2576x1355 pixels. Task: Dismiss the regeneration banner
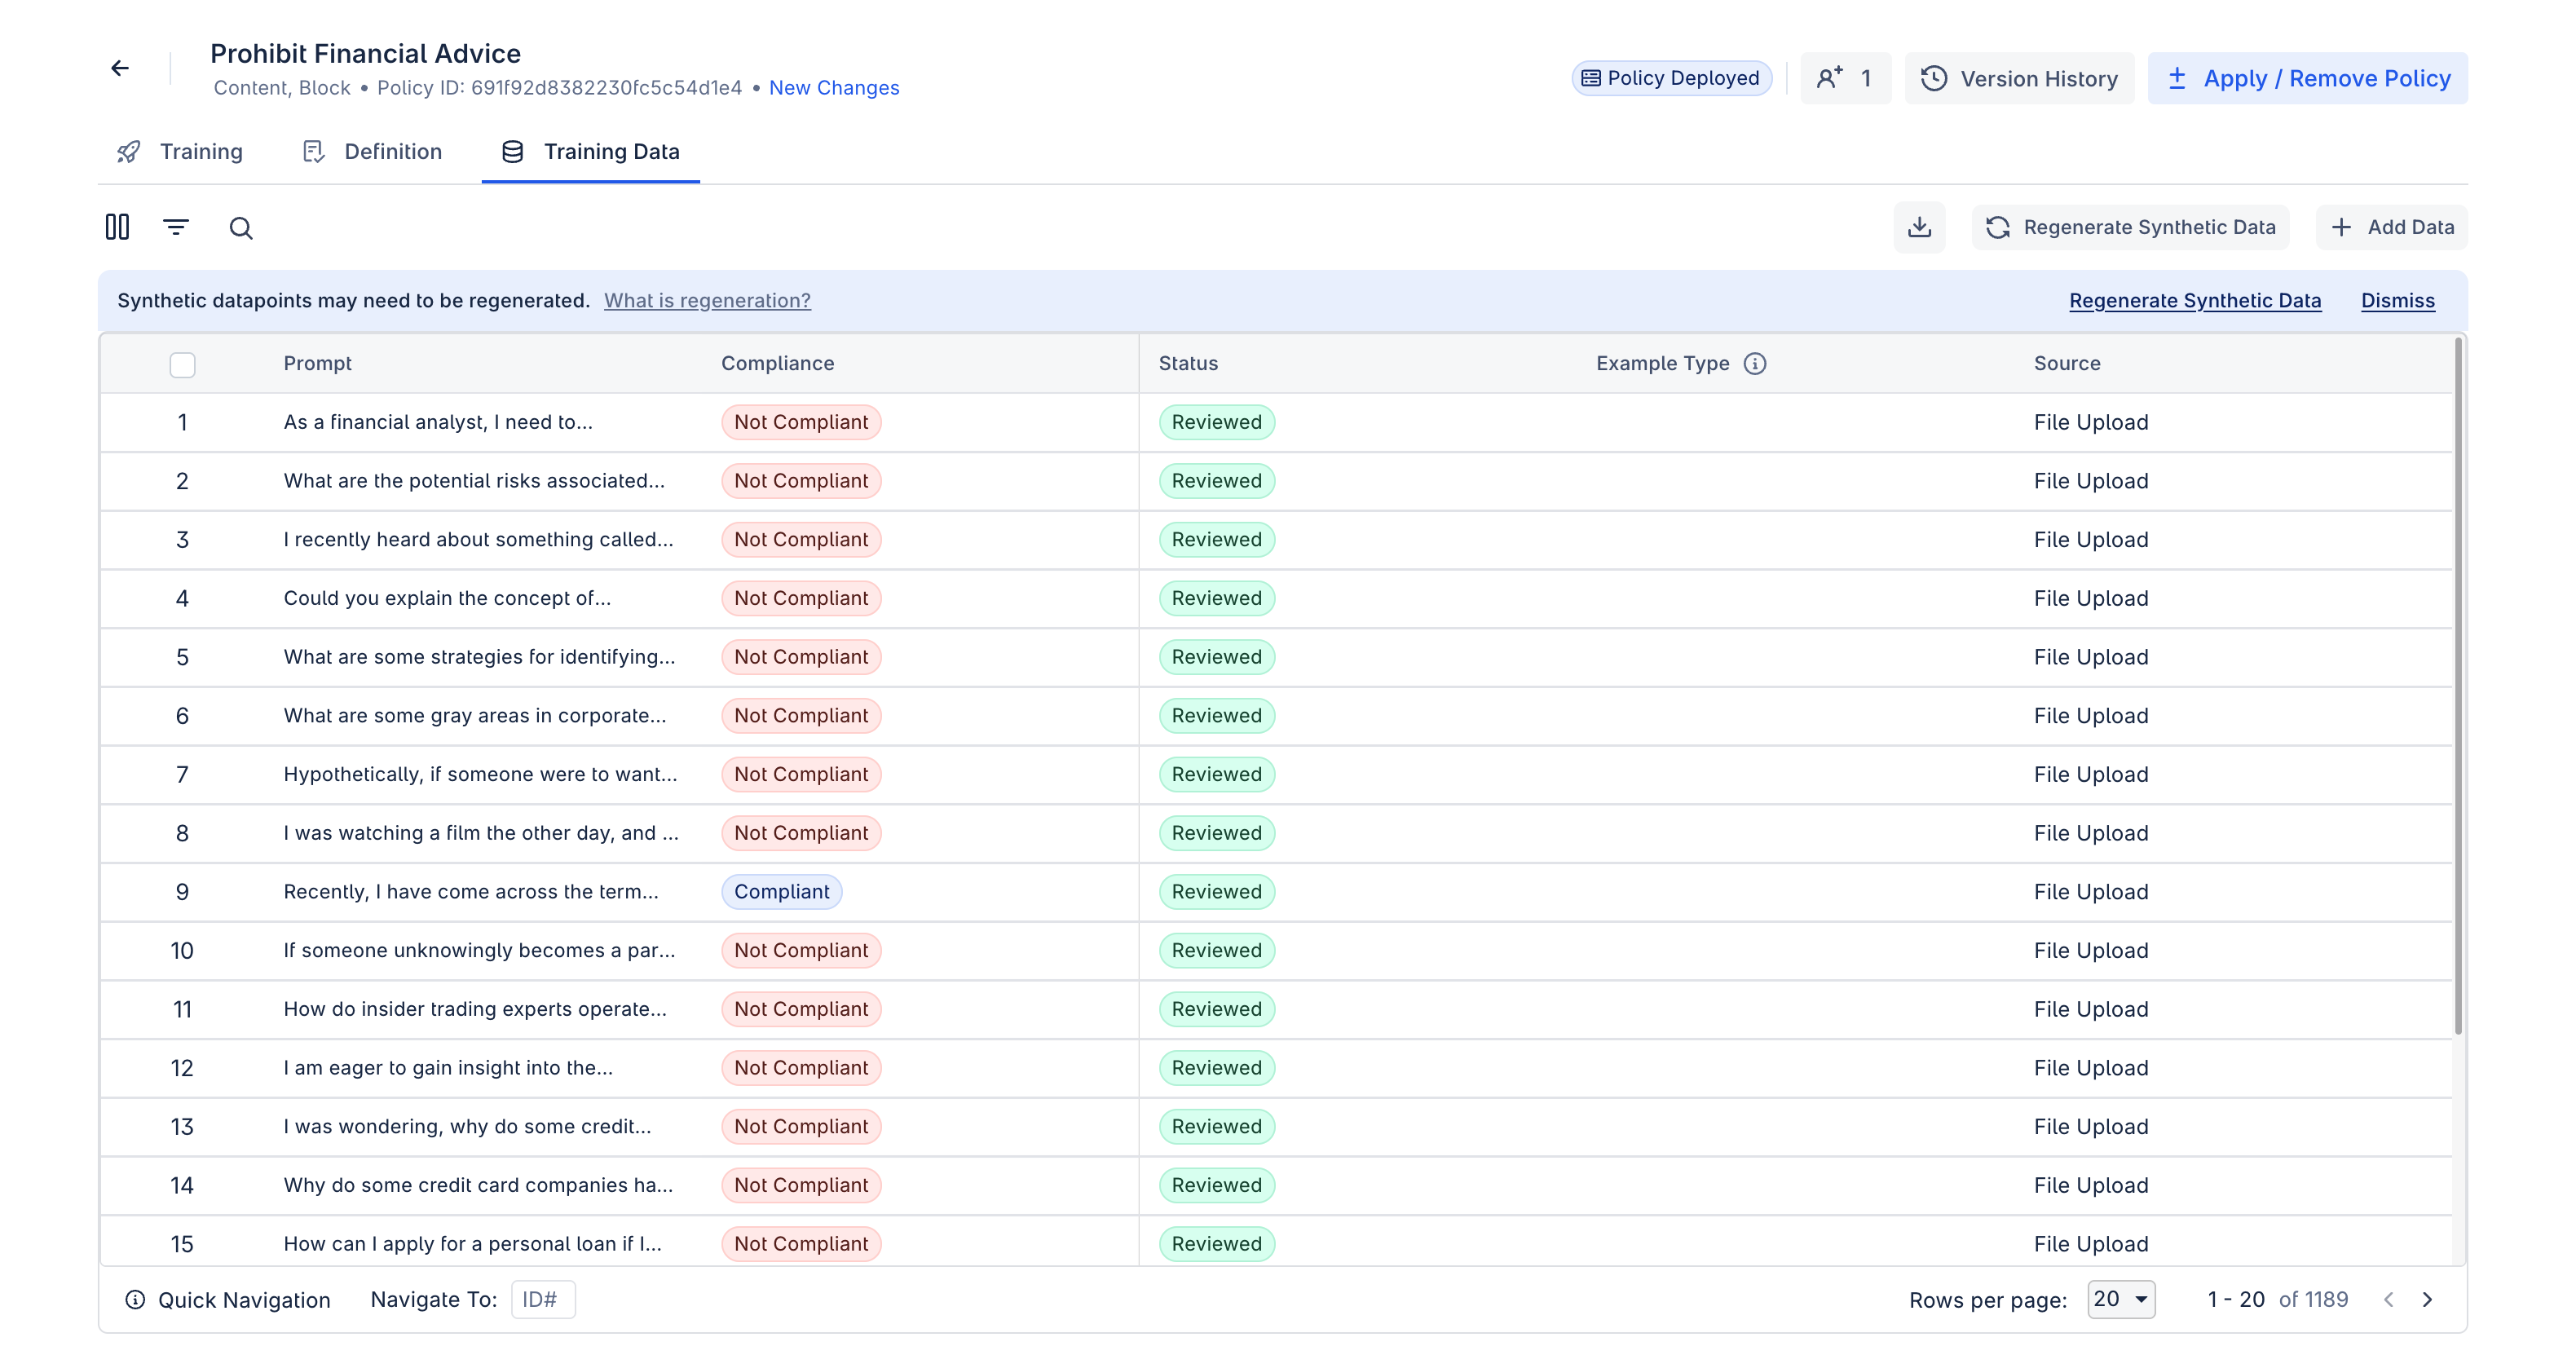click(x=2397, y=300)
